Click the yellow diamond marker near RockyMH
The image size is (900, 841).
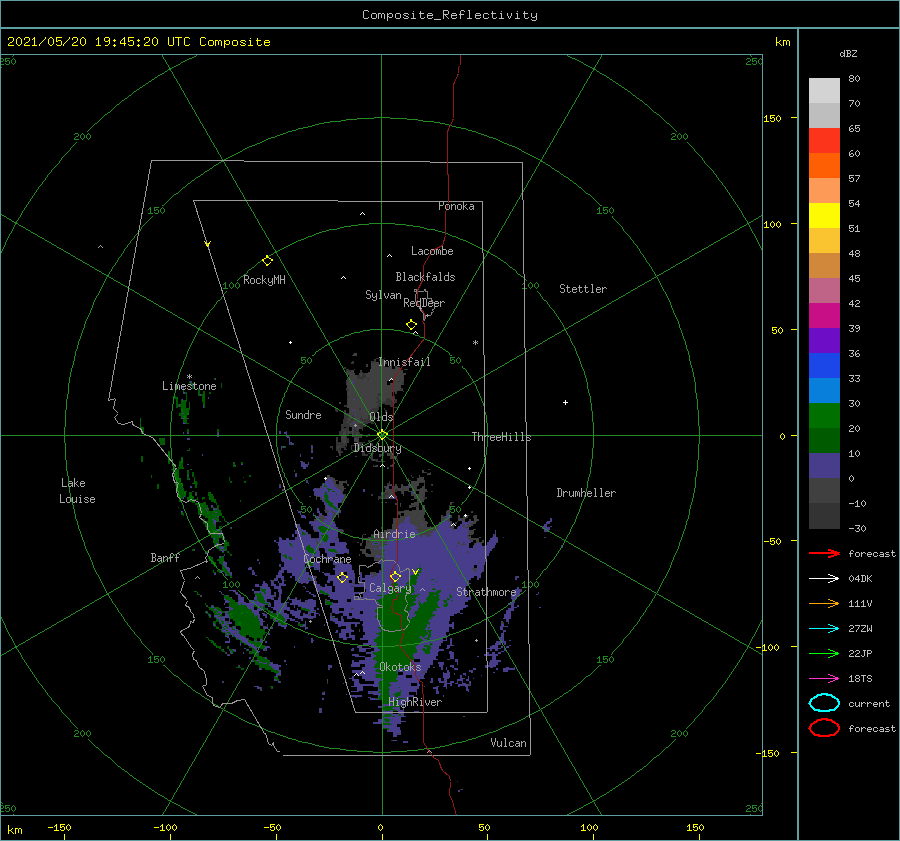(x=267, y=261)
